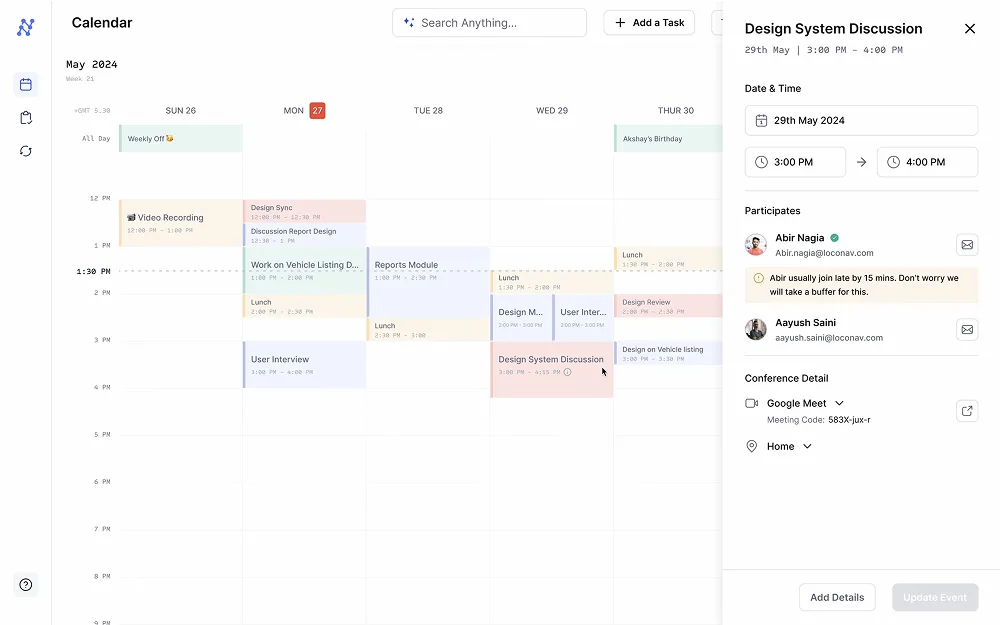Open Wednesday's Lunch event
This screenshot has height=625, width=1000.
[552, 282]
